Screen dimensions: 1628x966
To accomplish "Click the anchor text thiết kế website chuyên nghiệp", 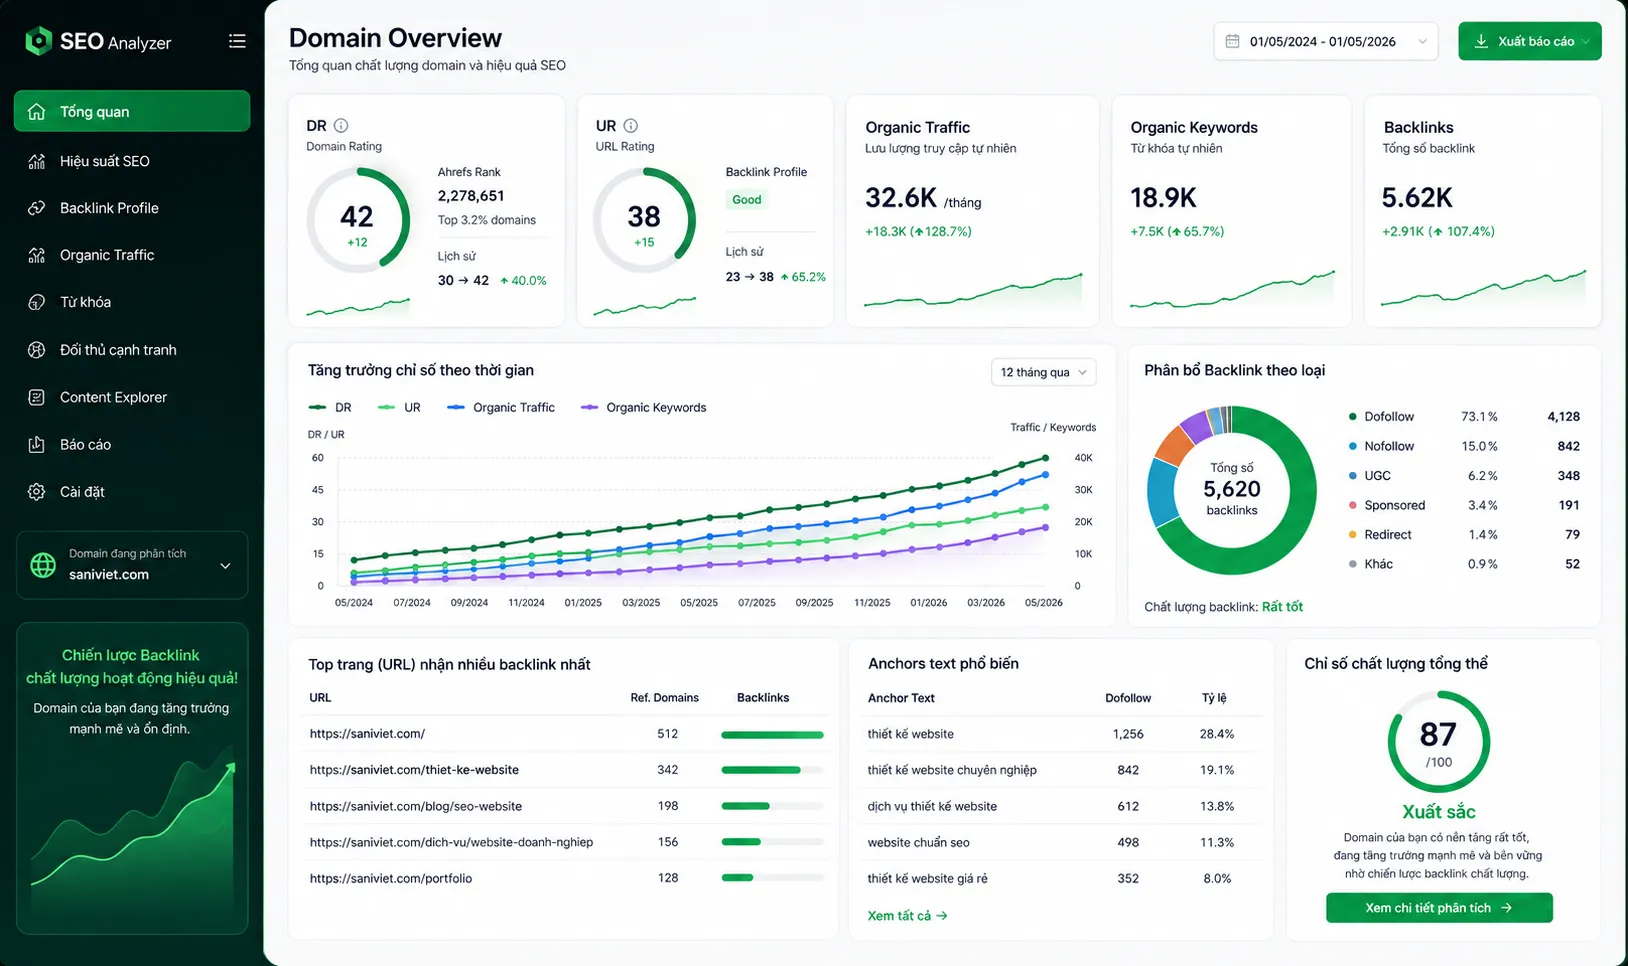I will 952,770.
